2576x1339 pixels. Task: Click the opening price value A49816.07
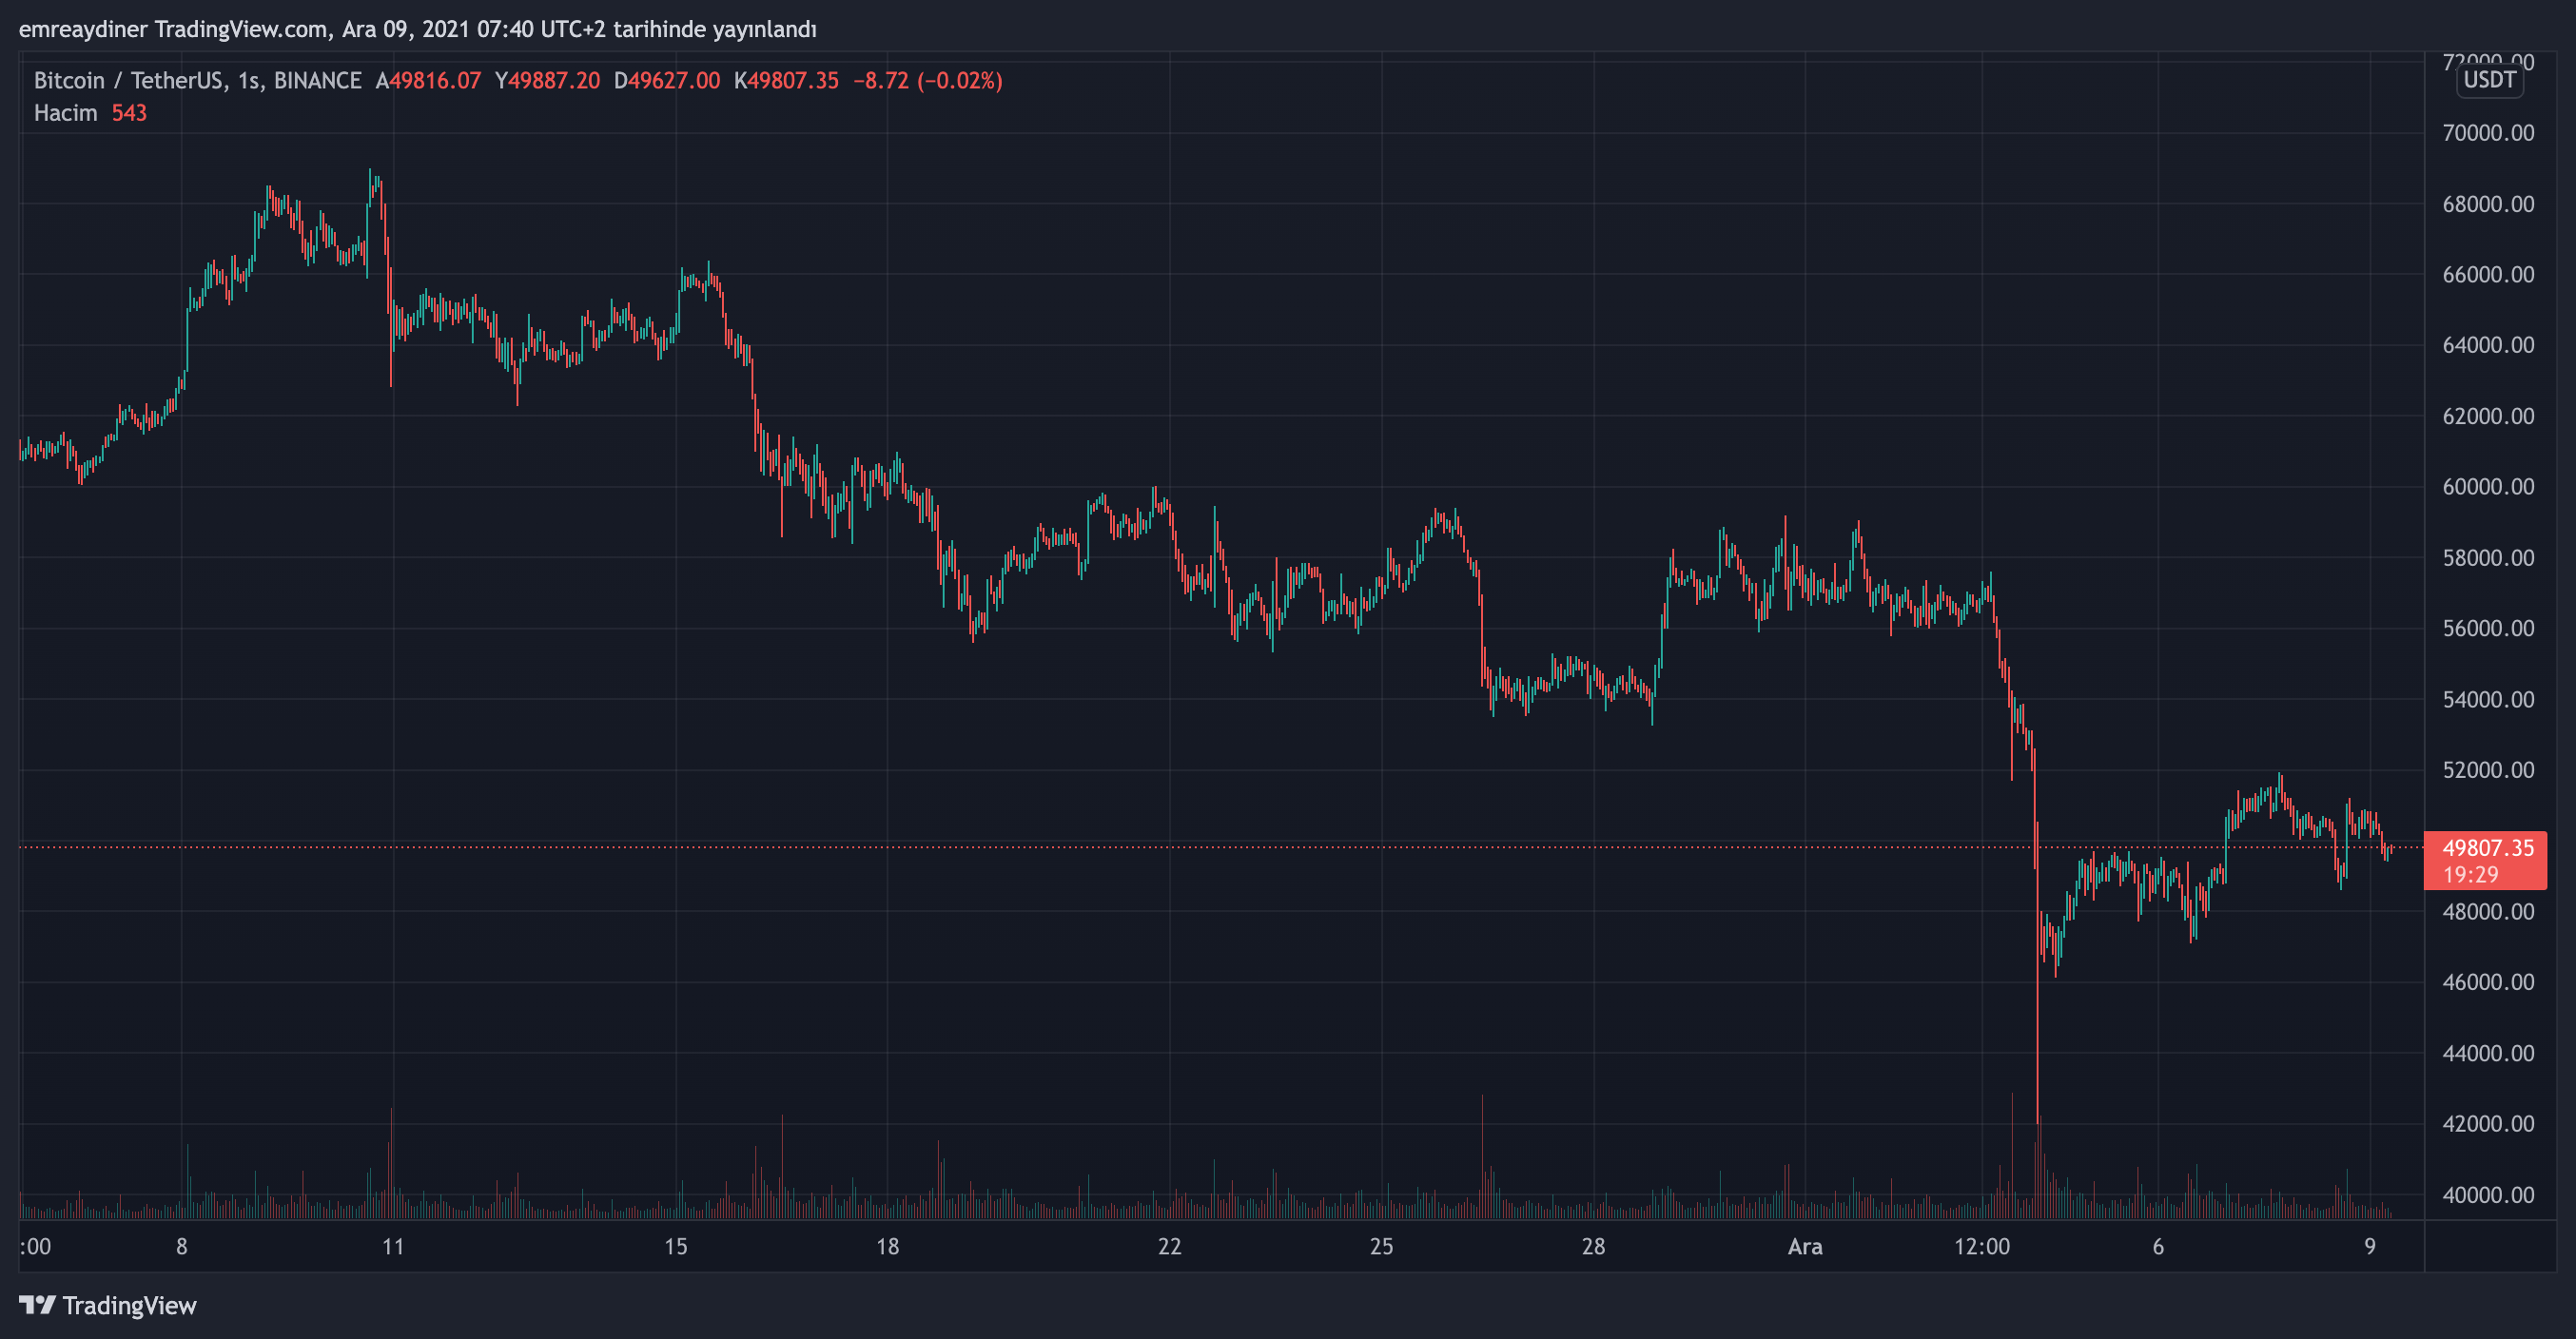pos(429,80)
